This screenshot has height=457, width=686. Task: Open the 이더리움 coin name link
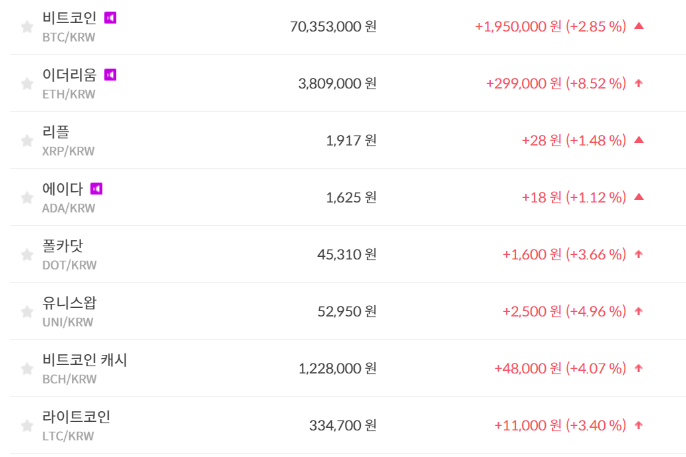coord(70,75)
